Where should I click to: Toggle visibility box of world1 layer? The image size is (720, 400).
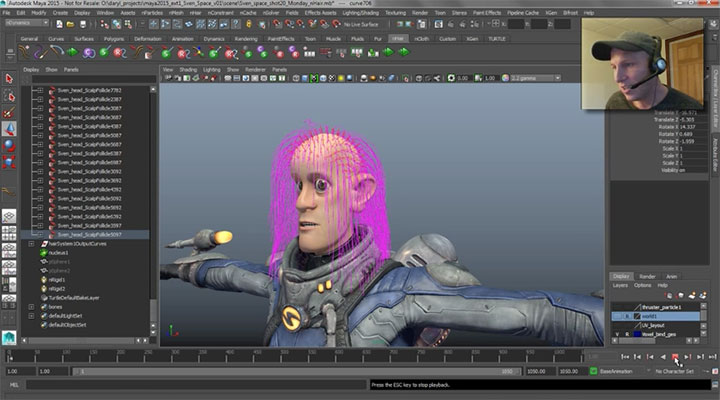point(617,316)
